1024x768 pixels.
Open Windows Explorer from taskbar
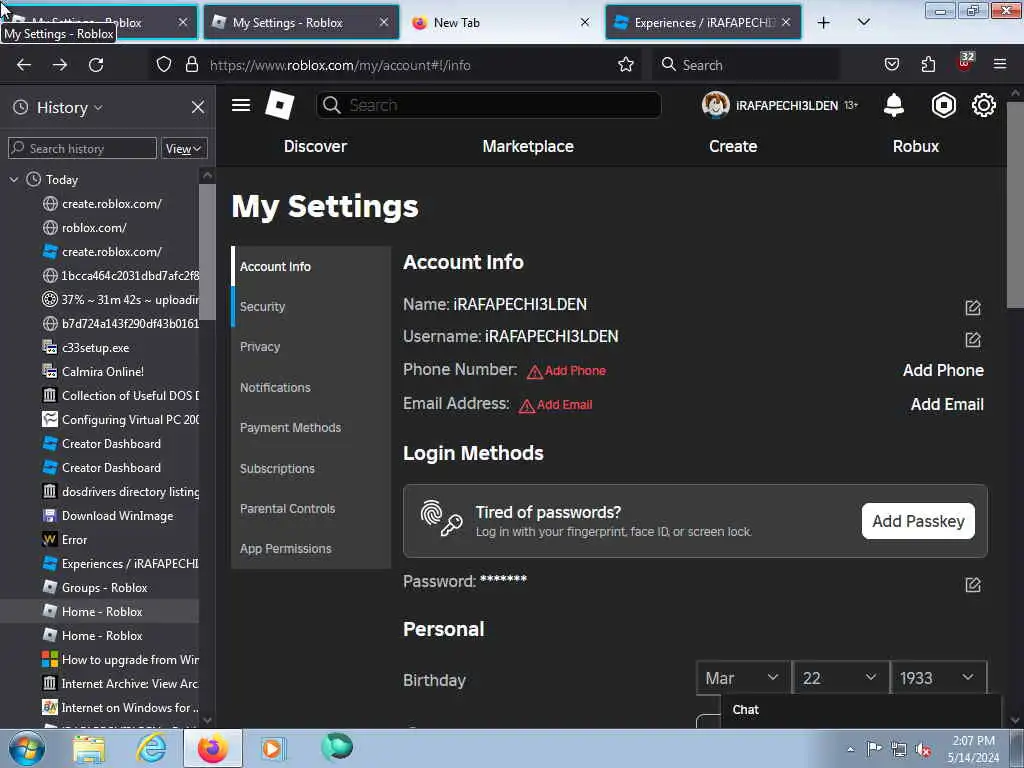coord(89,748)
